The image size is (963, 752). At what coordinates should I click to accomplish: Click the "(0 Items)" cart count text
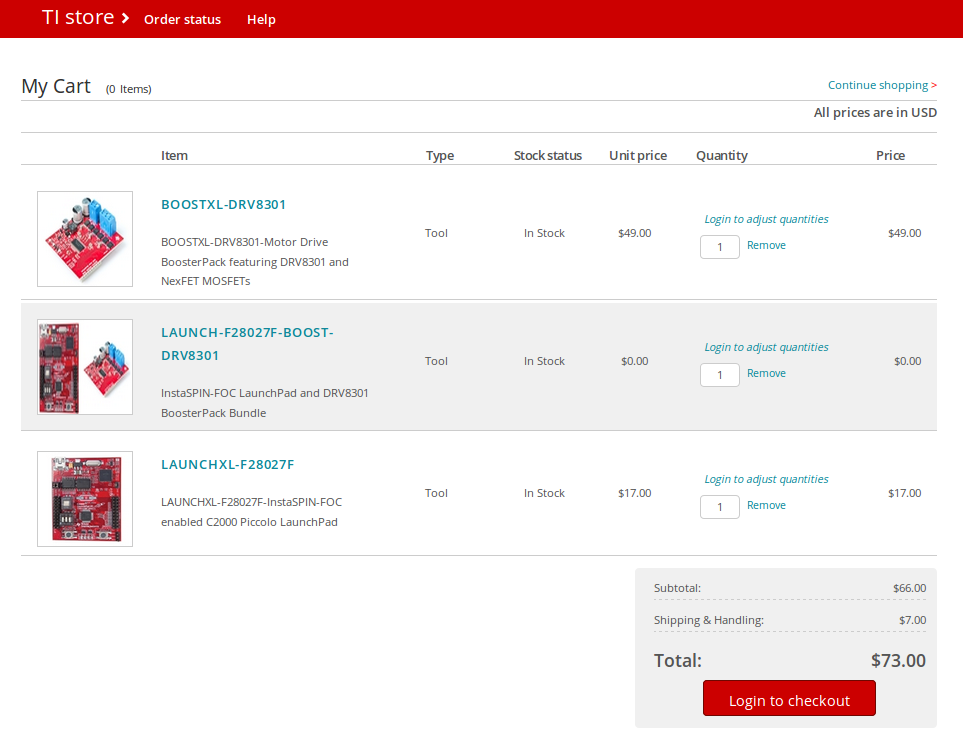[128, 89]
